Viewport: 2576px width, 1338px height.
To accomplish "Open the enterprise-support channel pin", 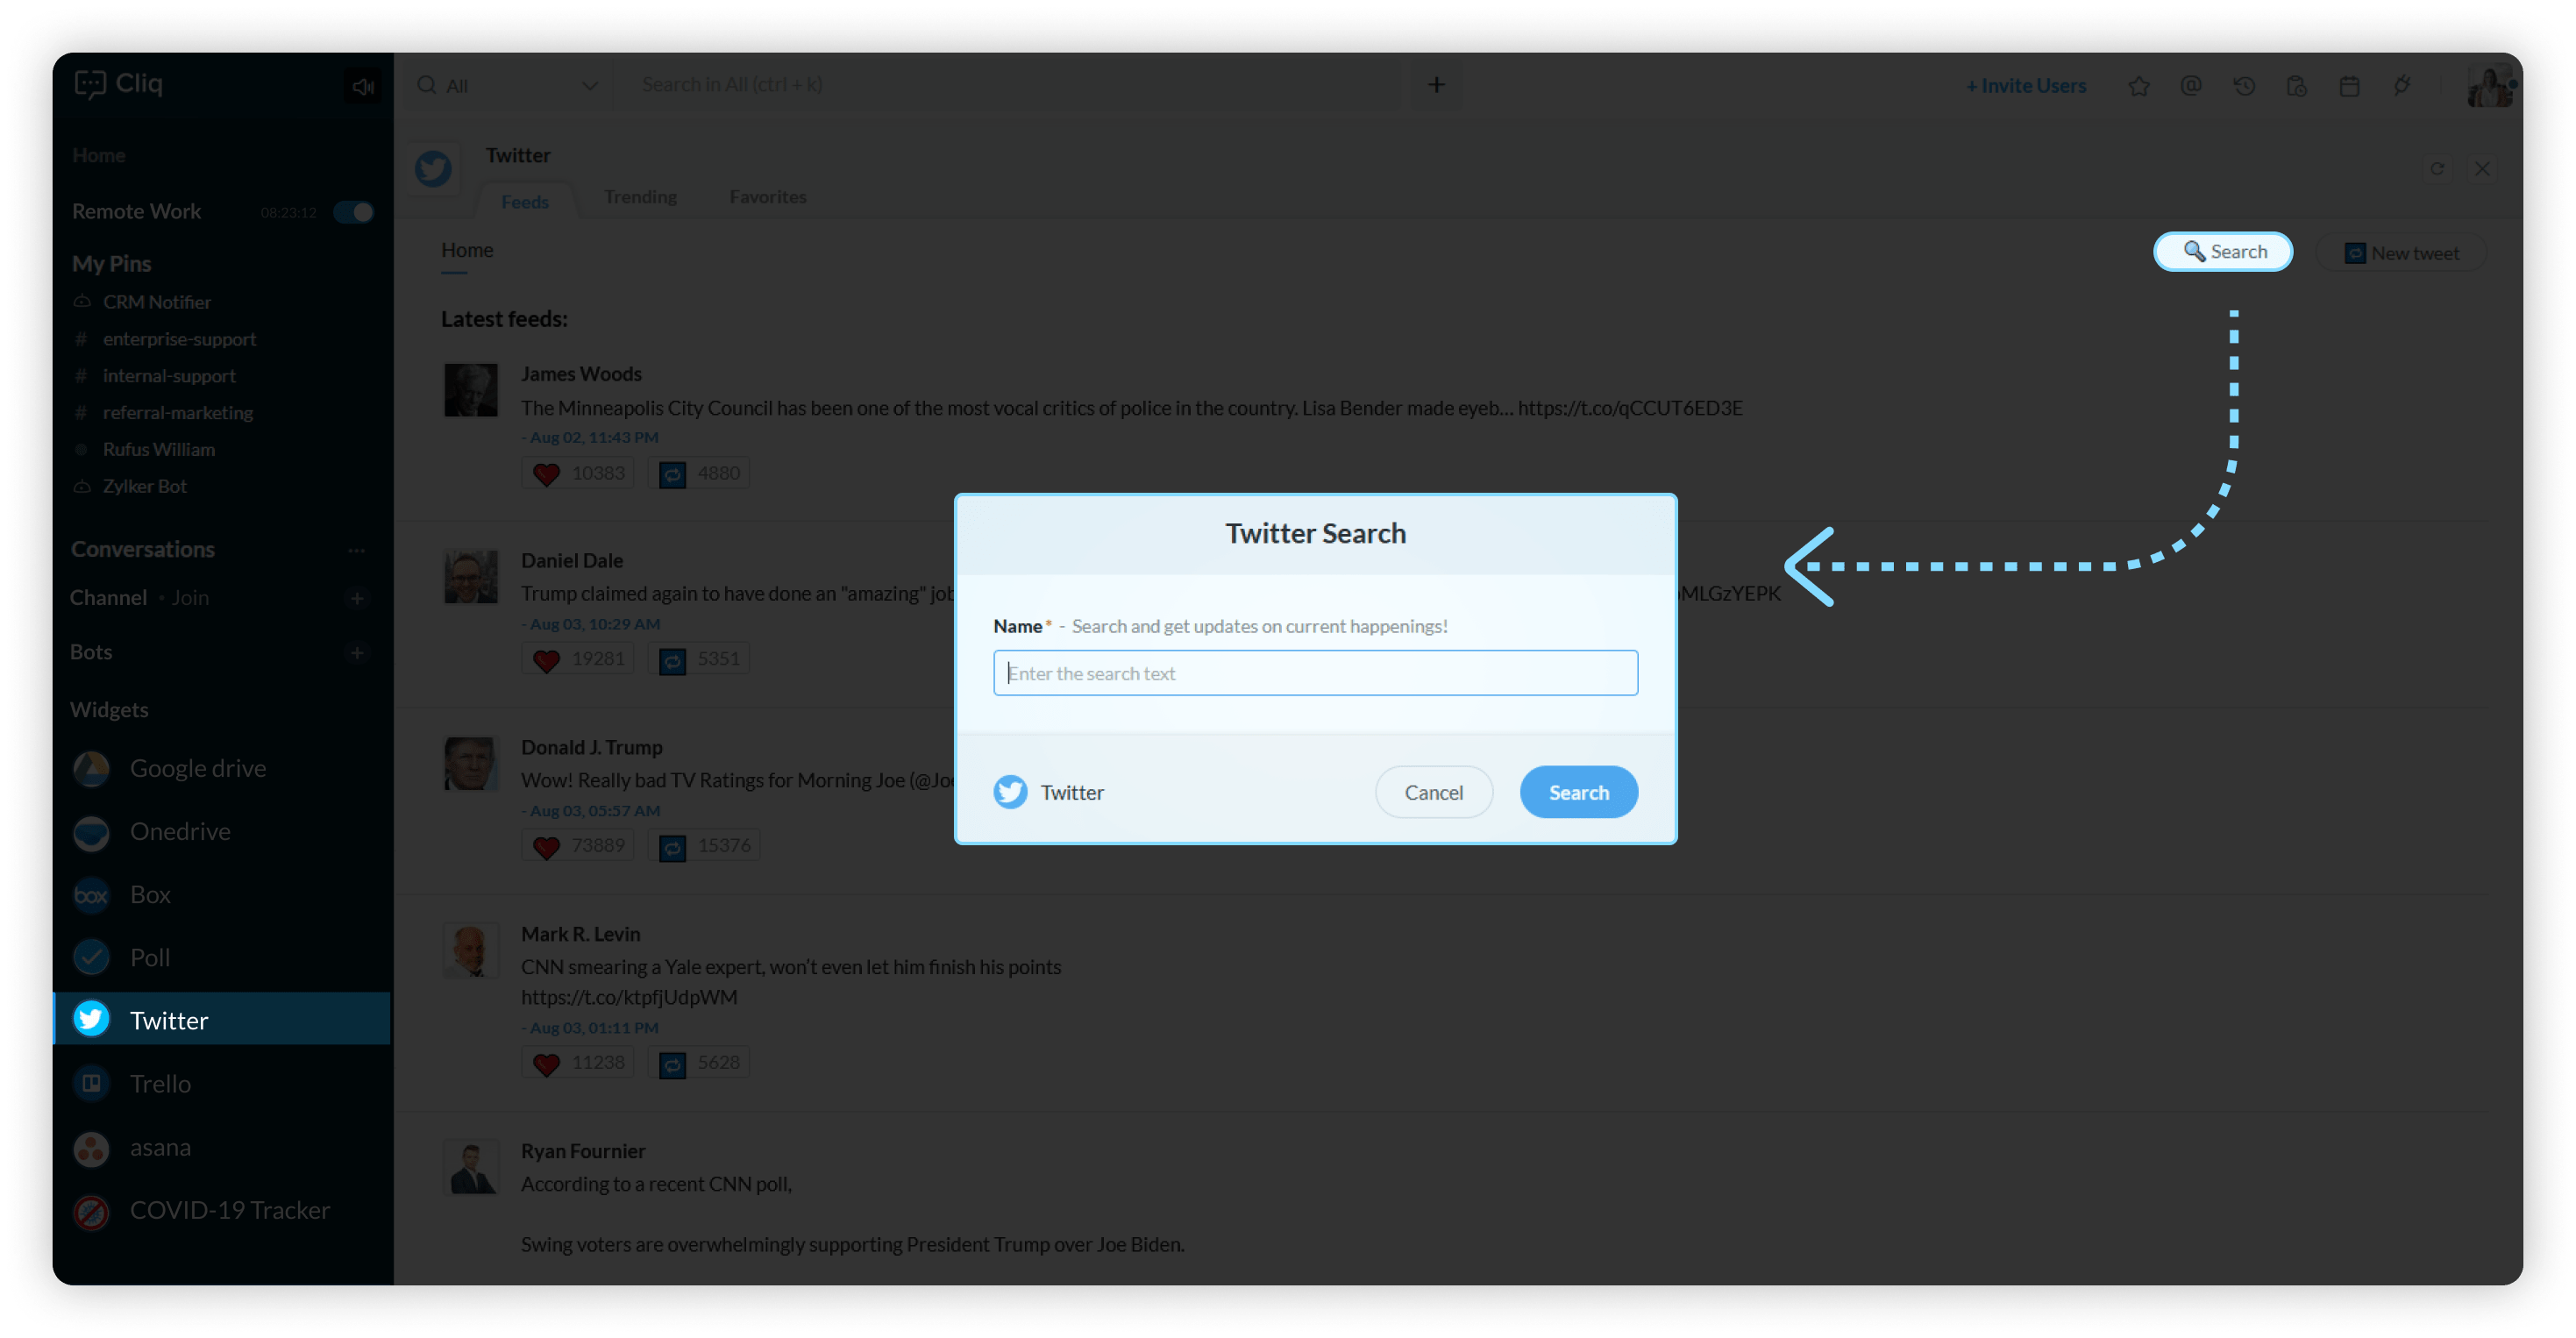I will 179,339.
